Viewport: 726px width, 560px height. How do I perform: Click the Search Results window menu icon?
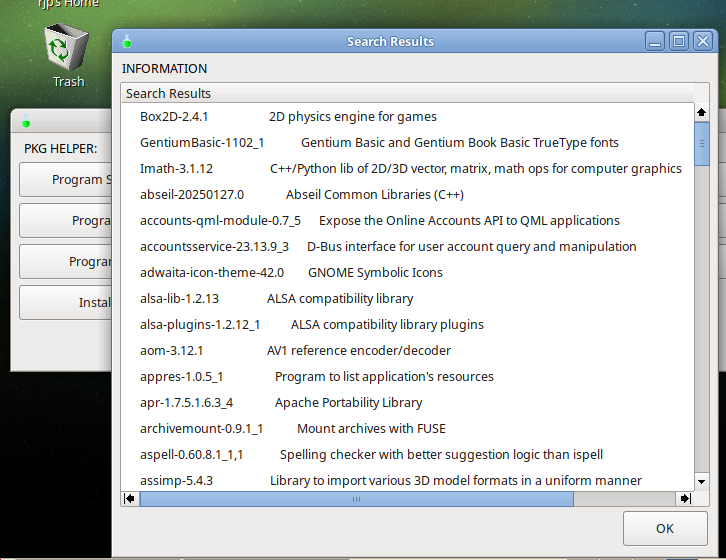[x=126, y=41]
